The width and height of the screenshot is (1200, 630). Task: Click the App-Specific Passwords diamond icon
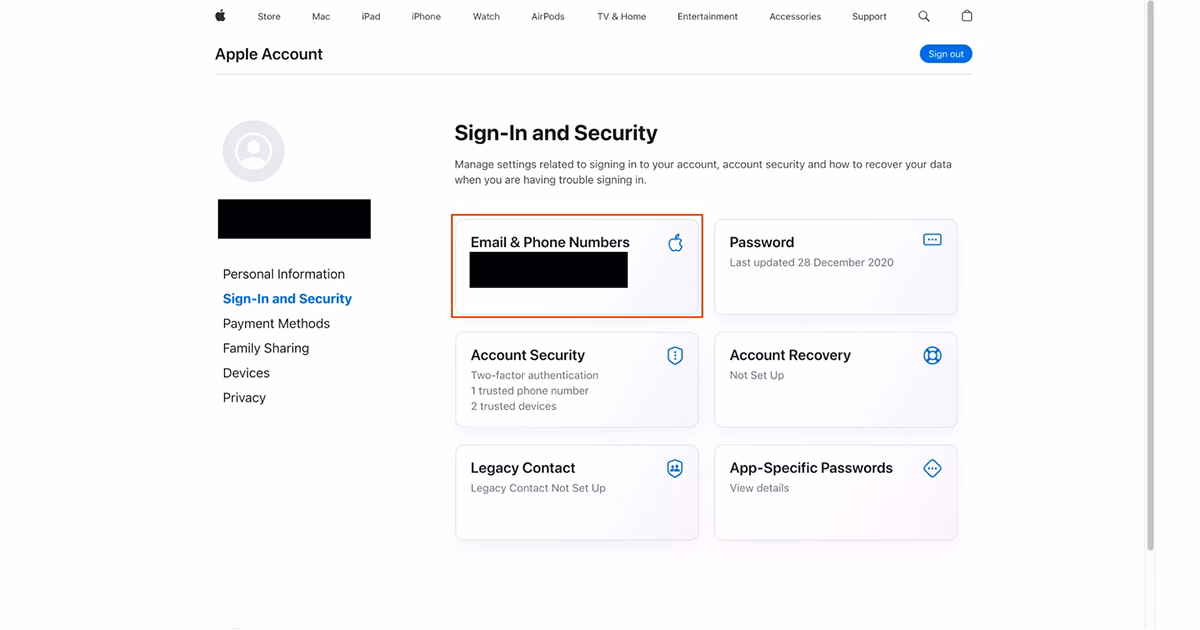click(x=932, y=468)
